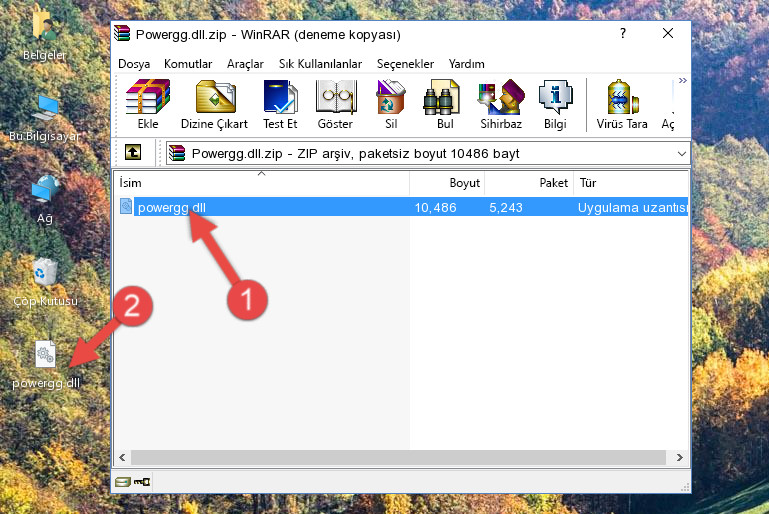Run Test Et on the archive

[280, 104]
